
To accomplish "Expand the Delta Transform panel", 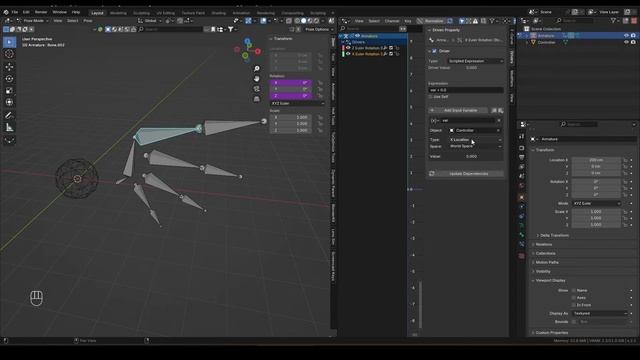I will click(554, 236).
